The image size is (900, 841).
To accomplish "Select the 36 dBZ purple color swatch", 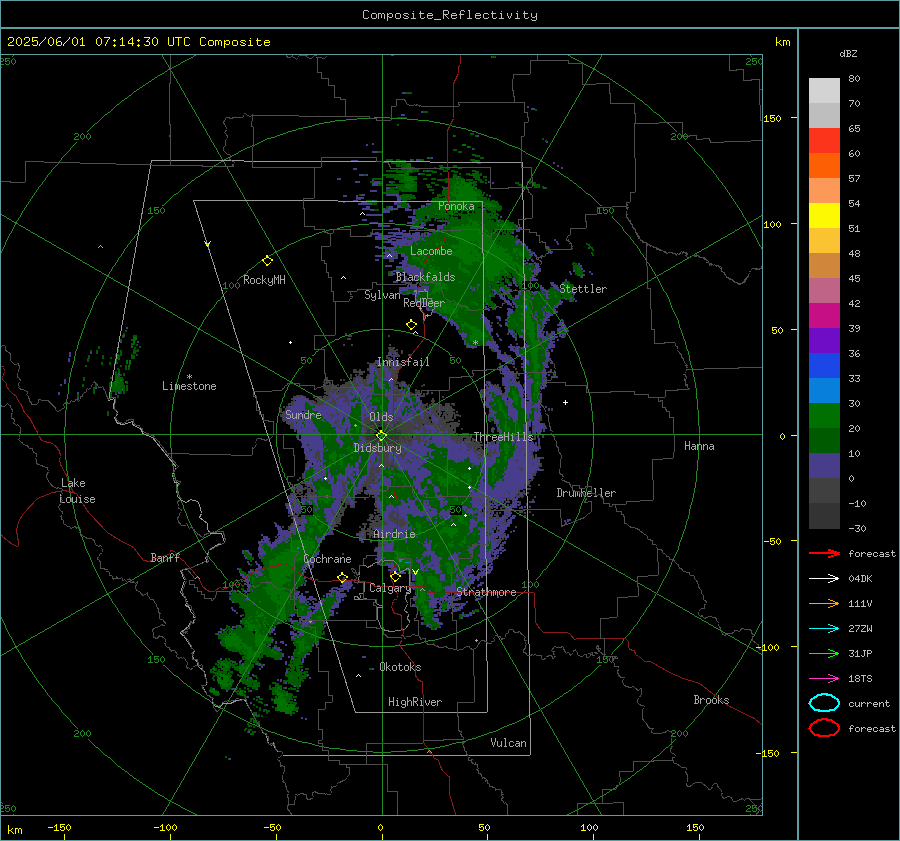I will tap(824, 340).
